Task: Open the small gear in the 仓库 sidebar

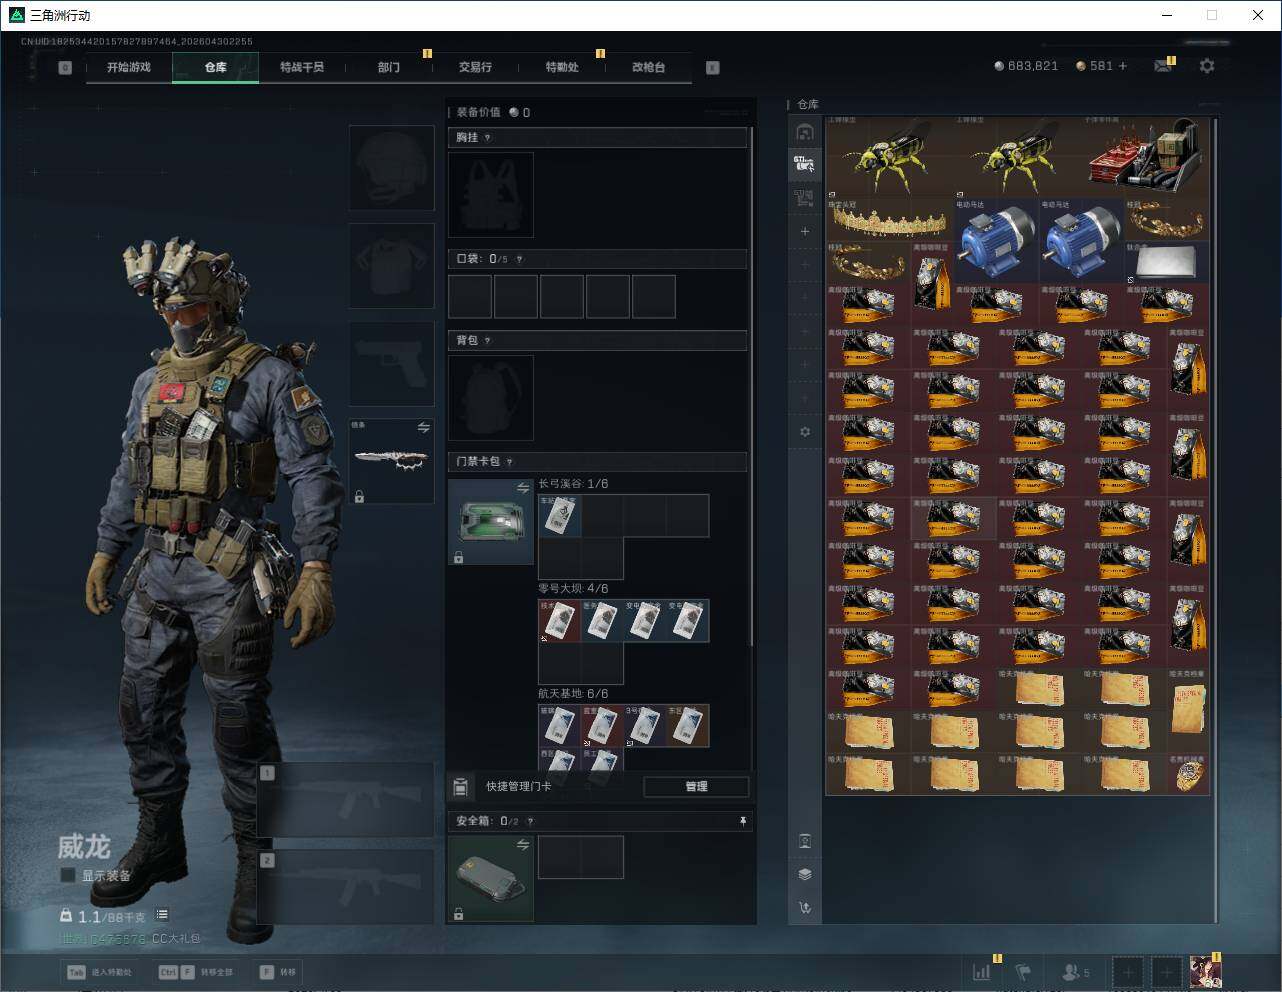Action: [x=805, y=432]
